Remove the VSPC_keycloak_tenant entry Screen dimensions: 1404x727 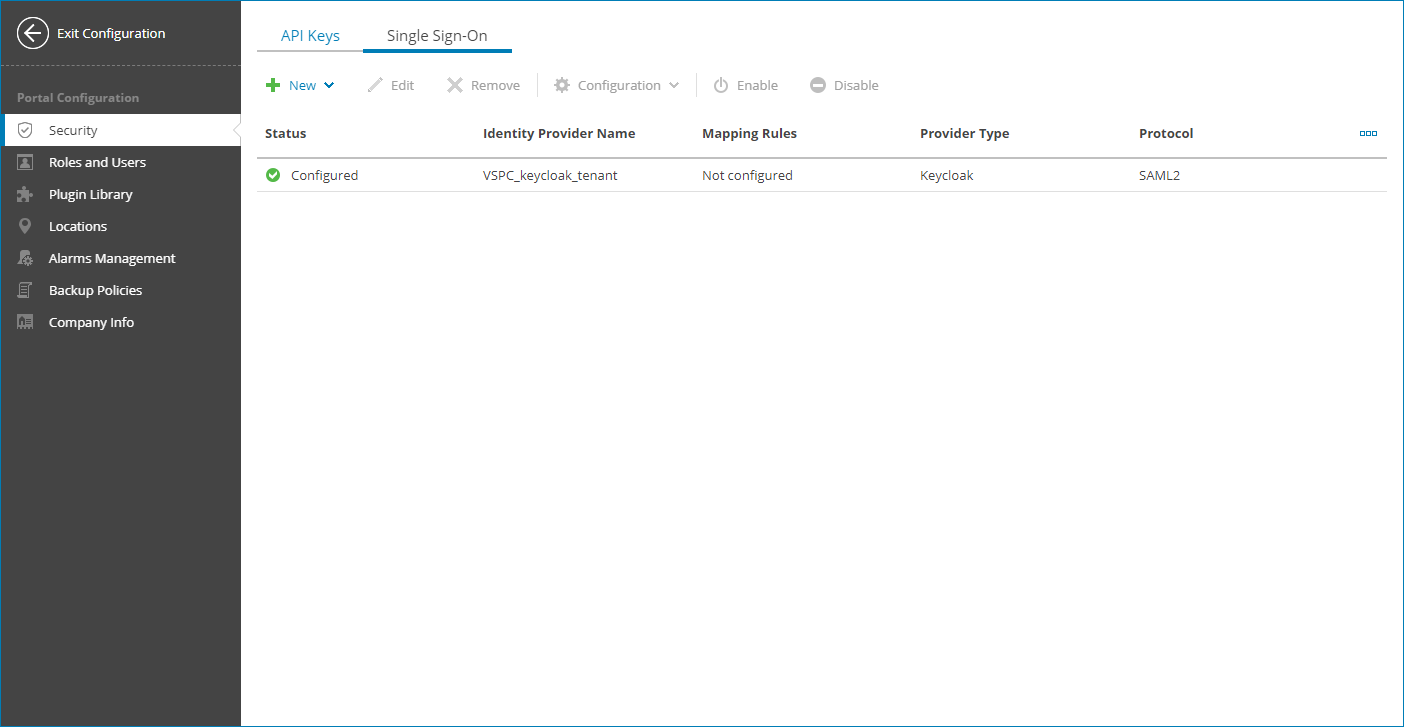(x=483, y=85)
